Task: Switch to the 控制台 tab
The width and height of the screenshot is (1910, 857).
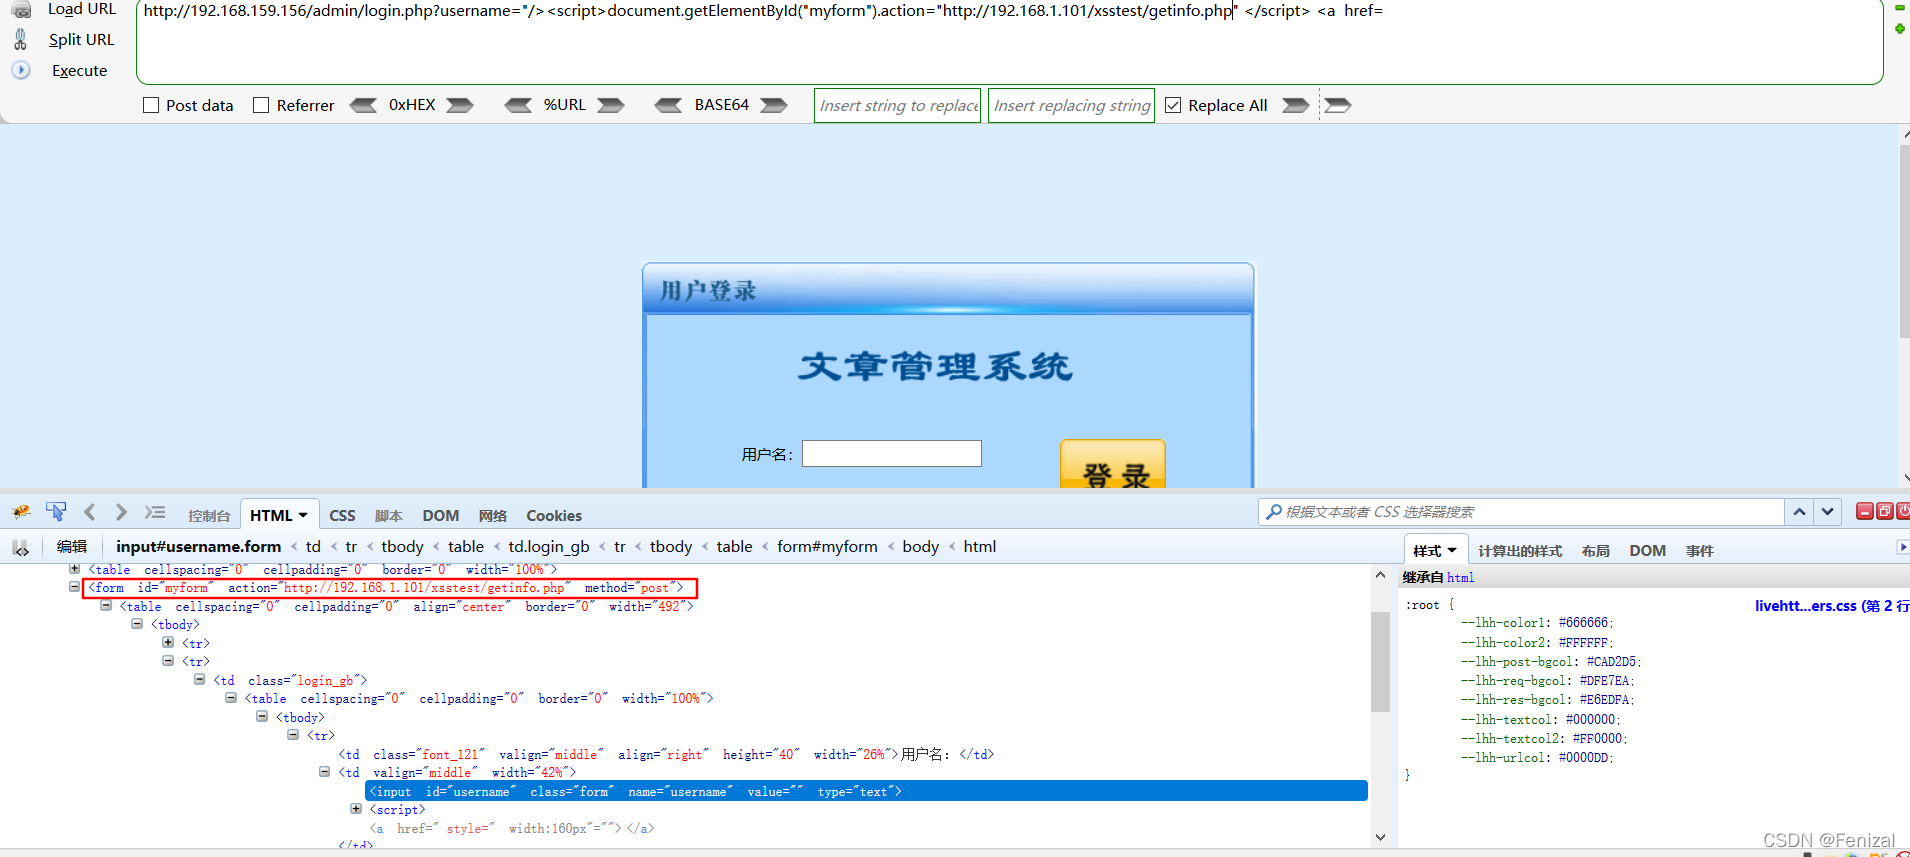Action: (x=209, y=516)
